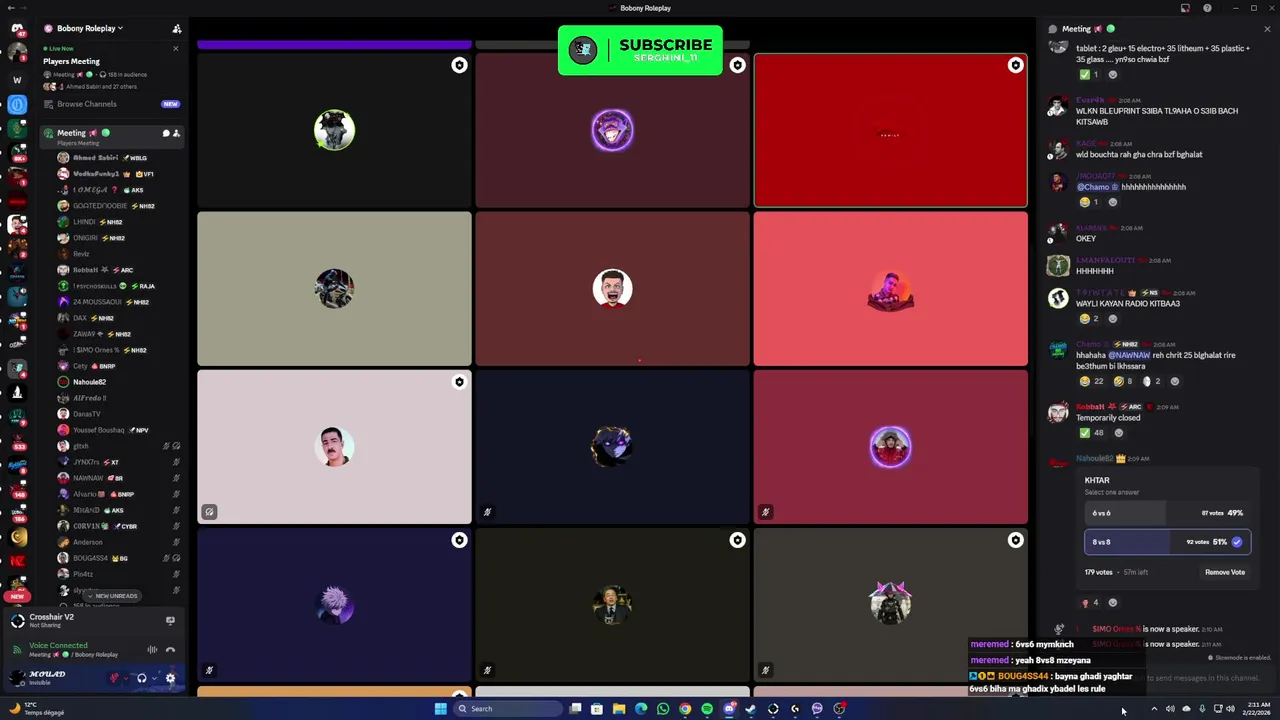Open Discord direct messages home icon

tap(17, 29)
